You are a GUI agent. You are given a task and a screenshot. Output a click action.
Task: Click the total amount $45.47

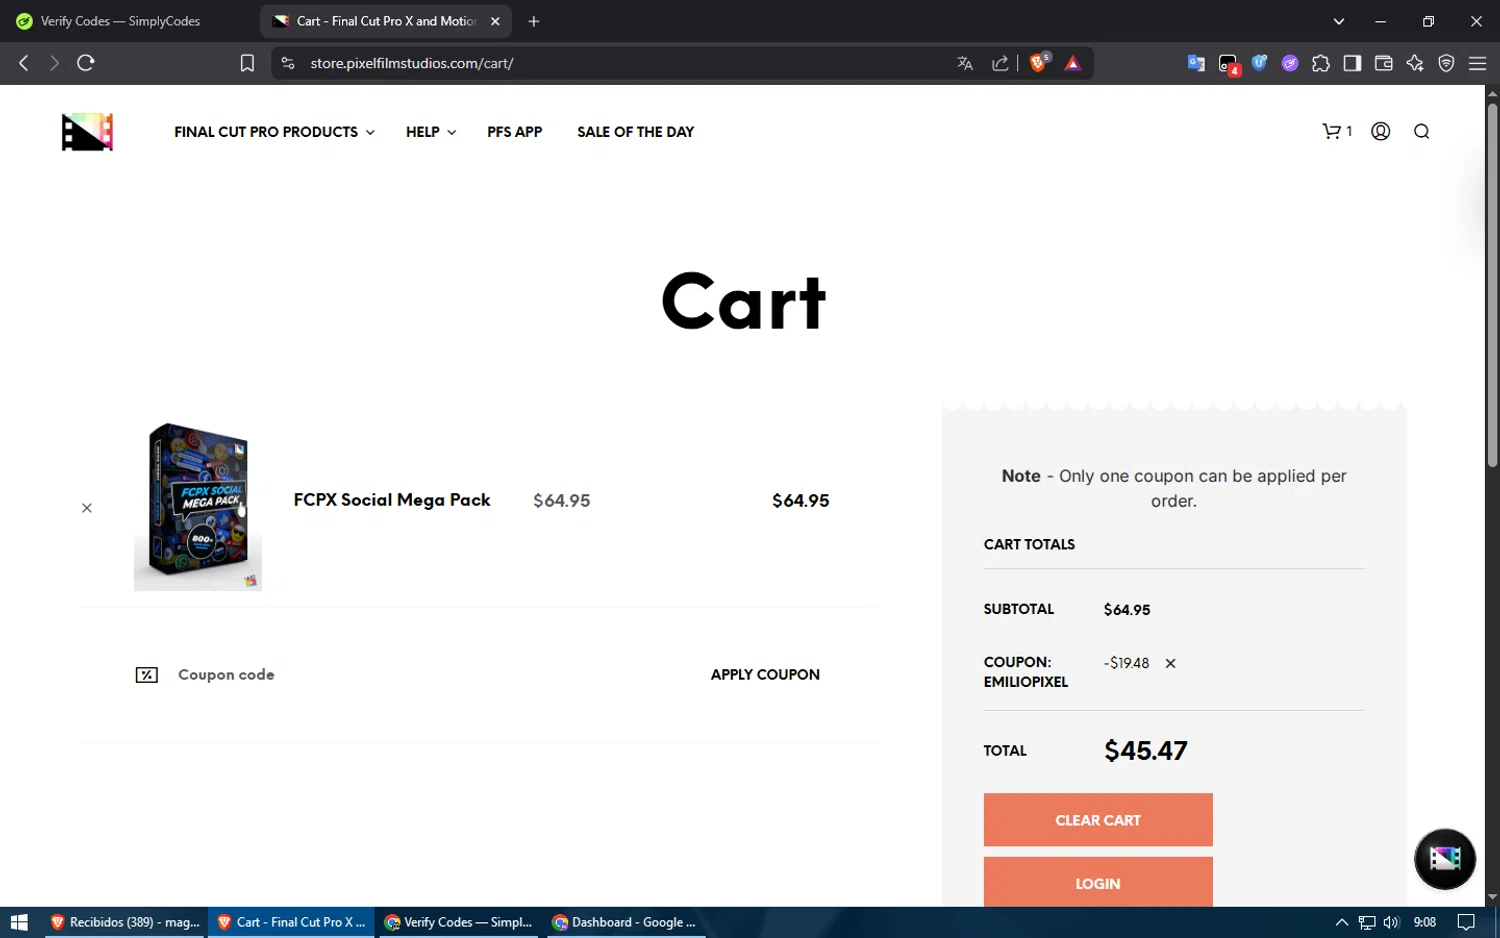click(x=1145, y=751)
